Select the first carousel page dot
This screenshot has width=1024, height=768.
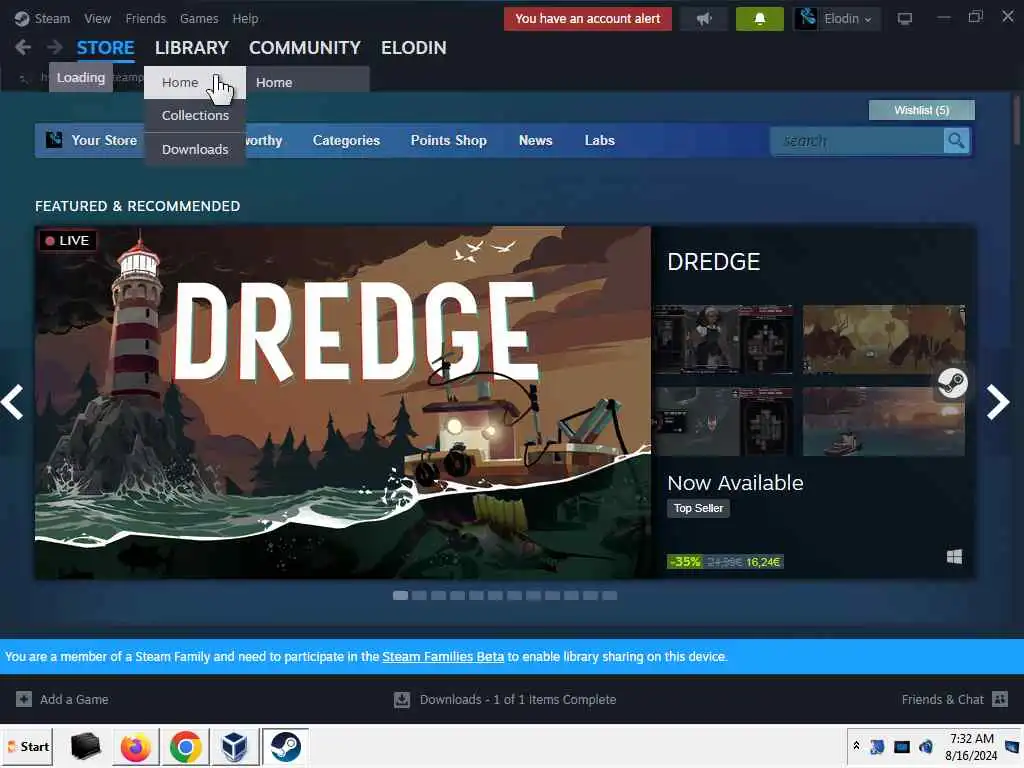[400, 596]
